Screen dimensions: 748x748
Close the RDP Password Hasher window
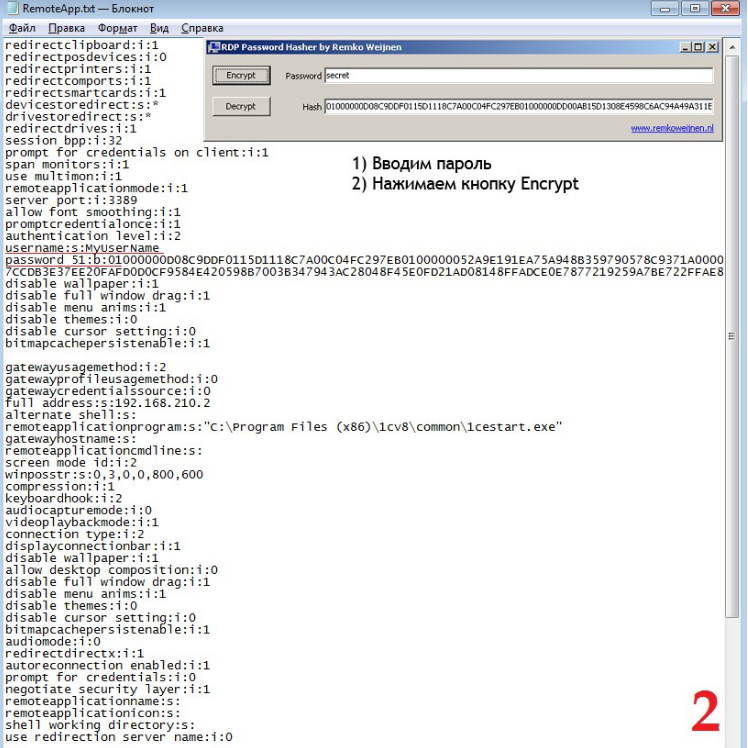point(712,47)
